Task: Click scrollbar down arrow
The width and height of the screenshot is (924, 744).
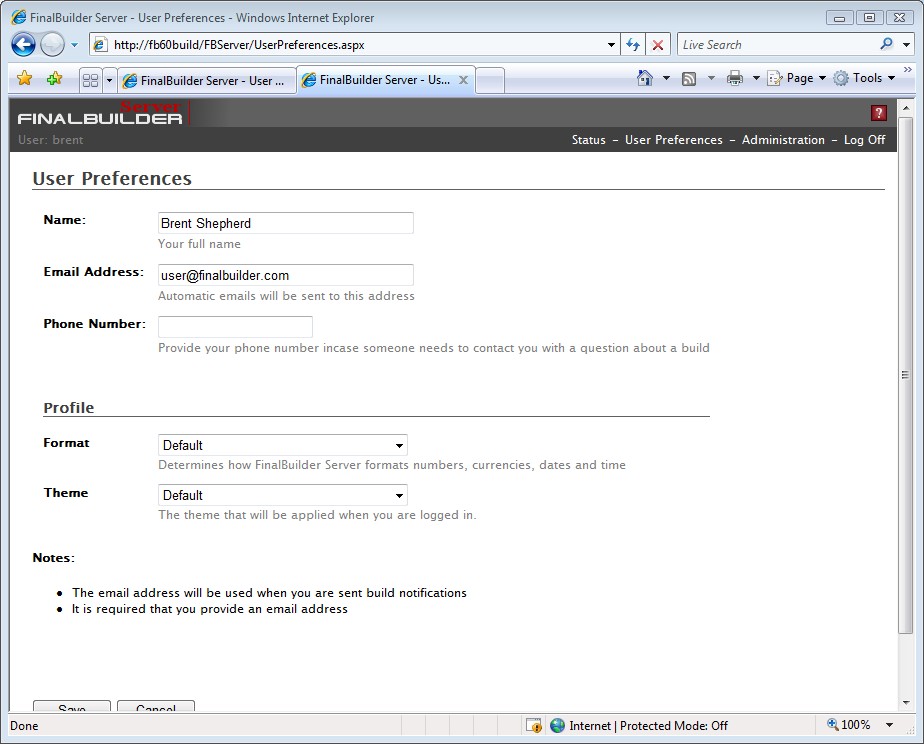Action: coord(906,703)
